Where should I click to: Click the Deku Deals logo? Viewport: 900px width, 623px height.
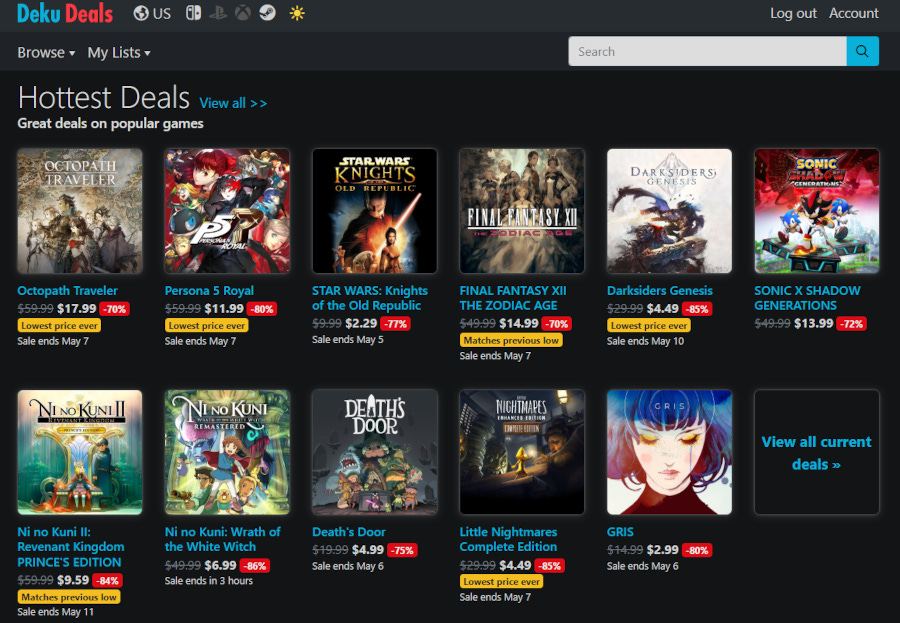(x=65, y=13)
